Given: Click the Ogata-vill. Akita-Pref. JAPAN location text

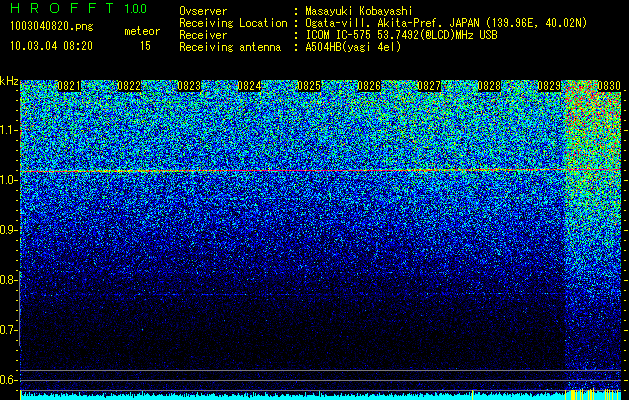Looking at the screenshot, I should 446,23.
